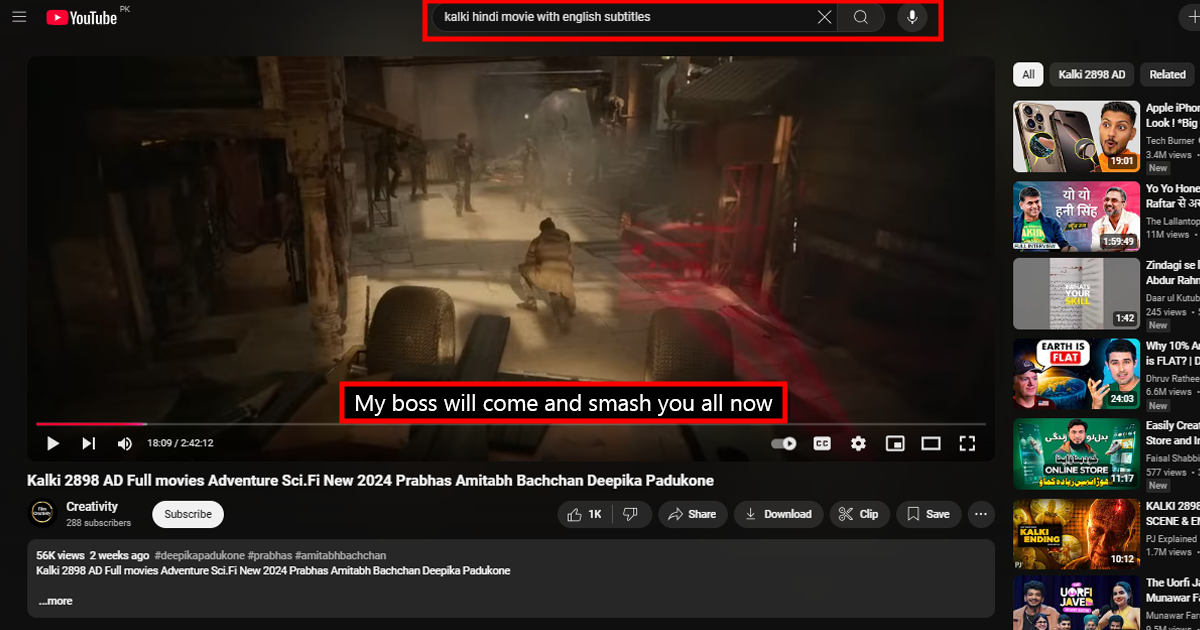Download the video
The height and width of the screenshot is (630, 1200).
[x=778, y=514]
